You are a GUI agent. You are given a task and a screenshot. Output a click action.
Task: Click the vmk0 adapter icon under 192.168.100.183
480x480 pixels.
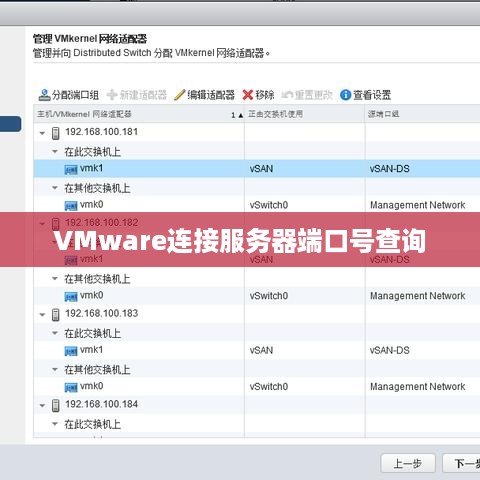[71, 387]
